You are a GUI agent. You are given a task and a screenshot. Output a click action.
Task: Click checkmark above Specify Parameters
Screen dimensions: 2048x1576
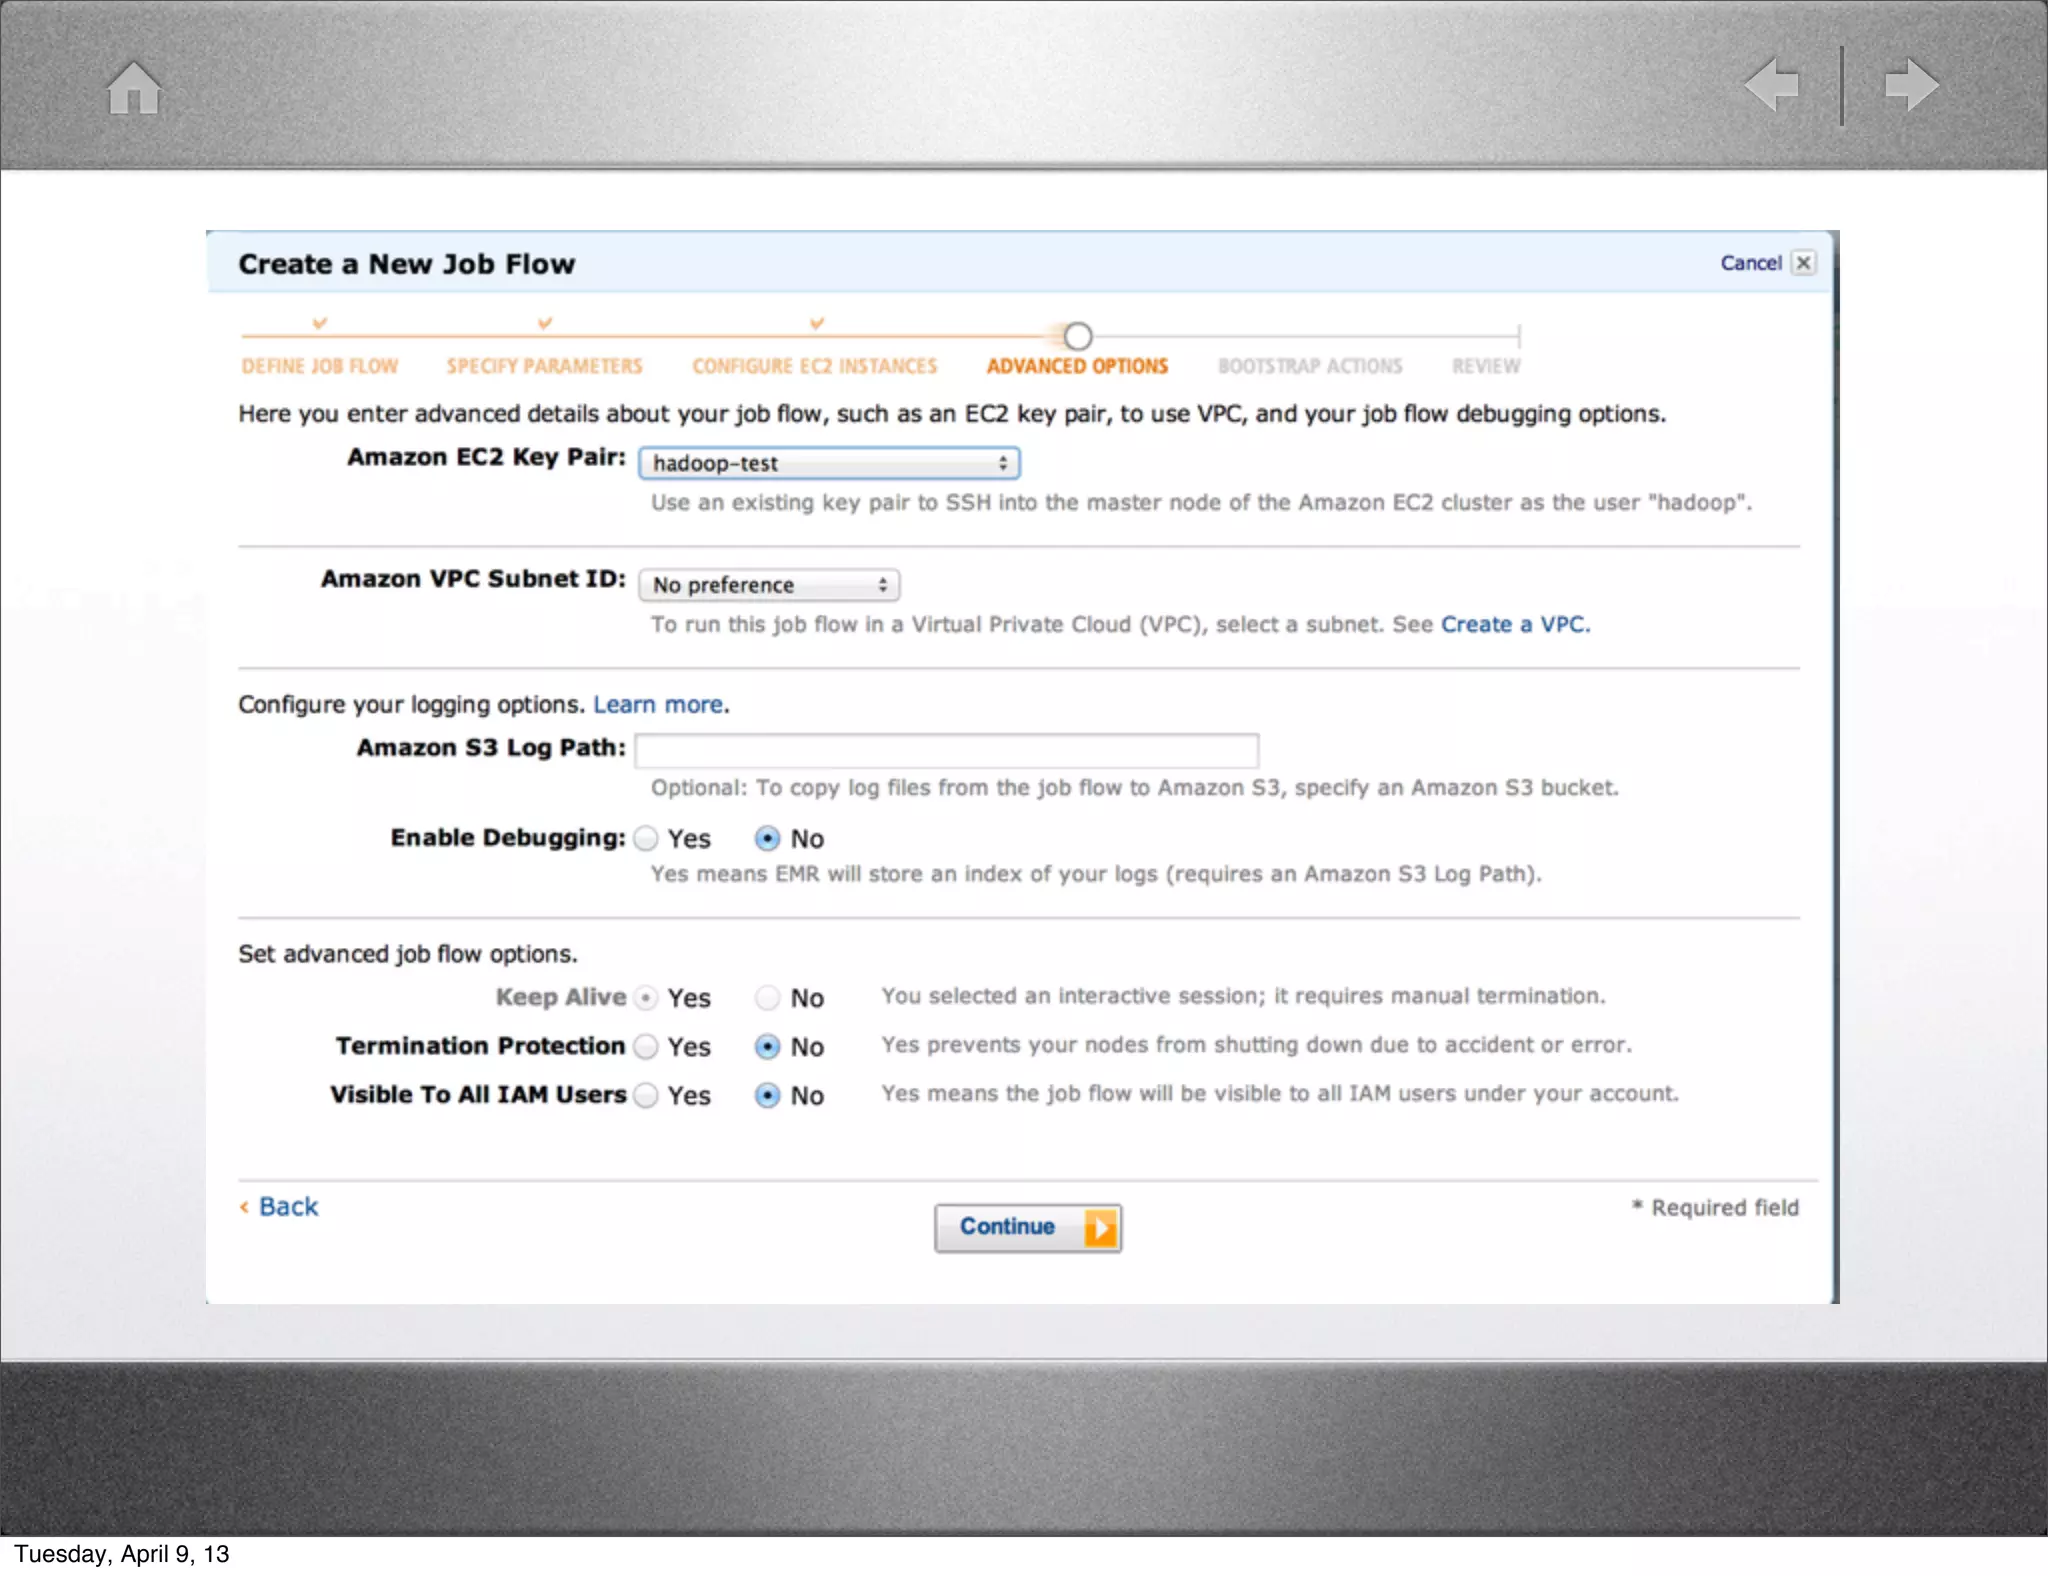[x=544, y=323]
